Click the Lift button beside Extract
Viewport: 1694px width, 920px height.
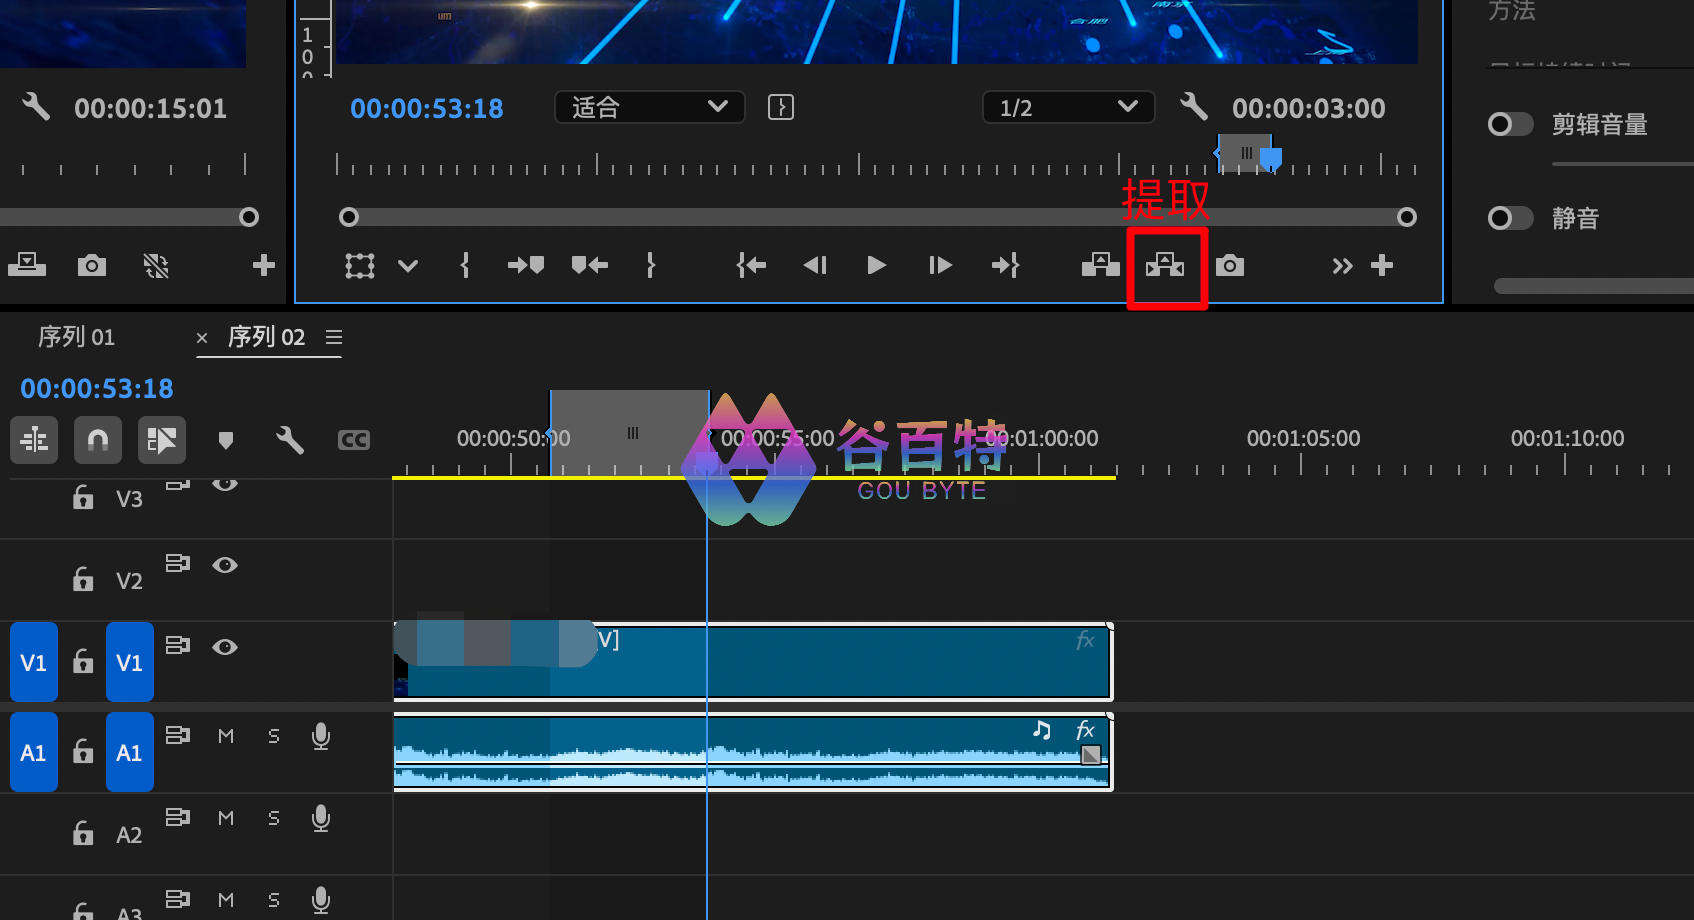pyautogui.click(x=1100, y=265)
